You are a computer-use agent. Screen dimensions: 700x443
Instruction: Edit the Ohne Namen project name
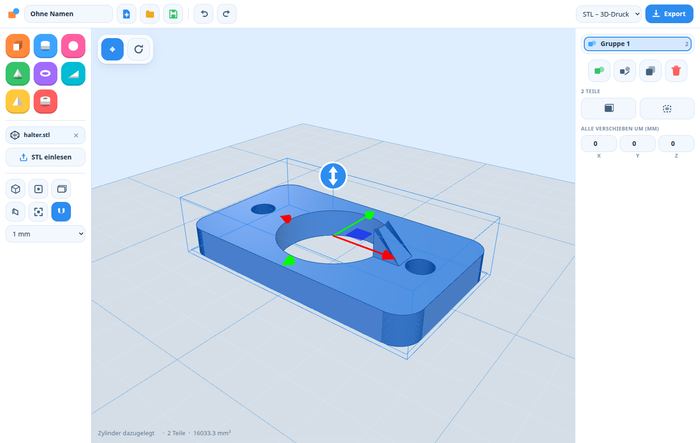tap(68, 14)
